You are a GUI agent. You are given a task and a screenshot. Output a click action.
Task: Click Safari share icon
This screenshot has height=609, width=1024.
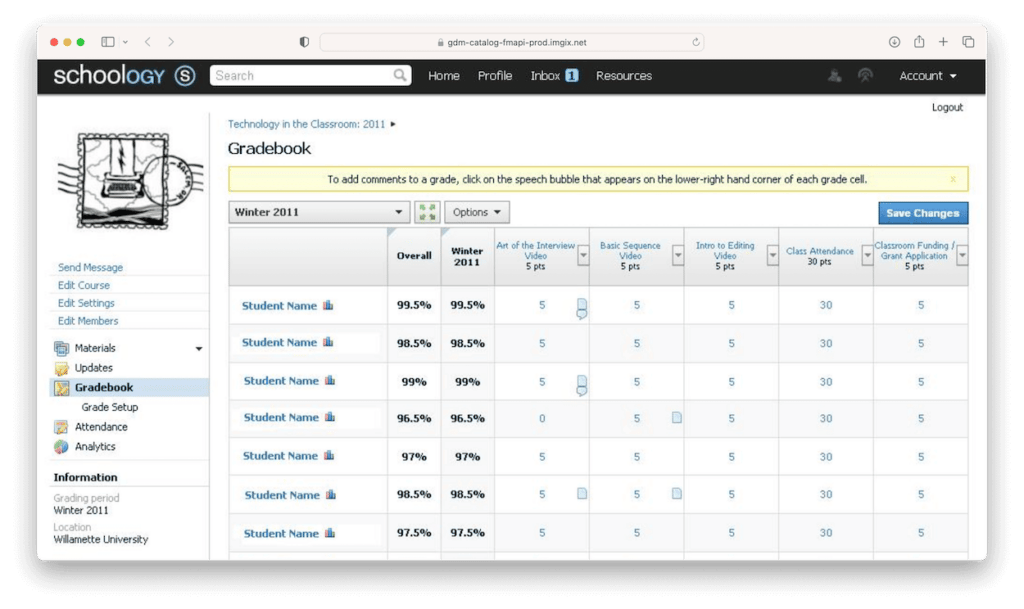click(919, 42)
